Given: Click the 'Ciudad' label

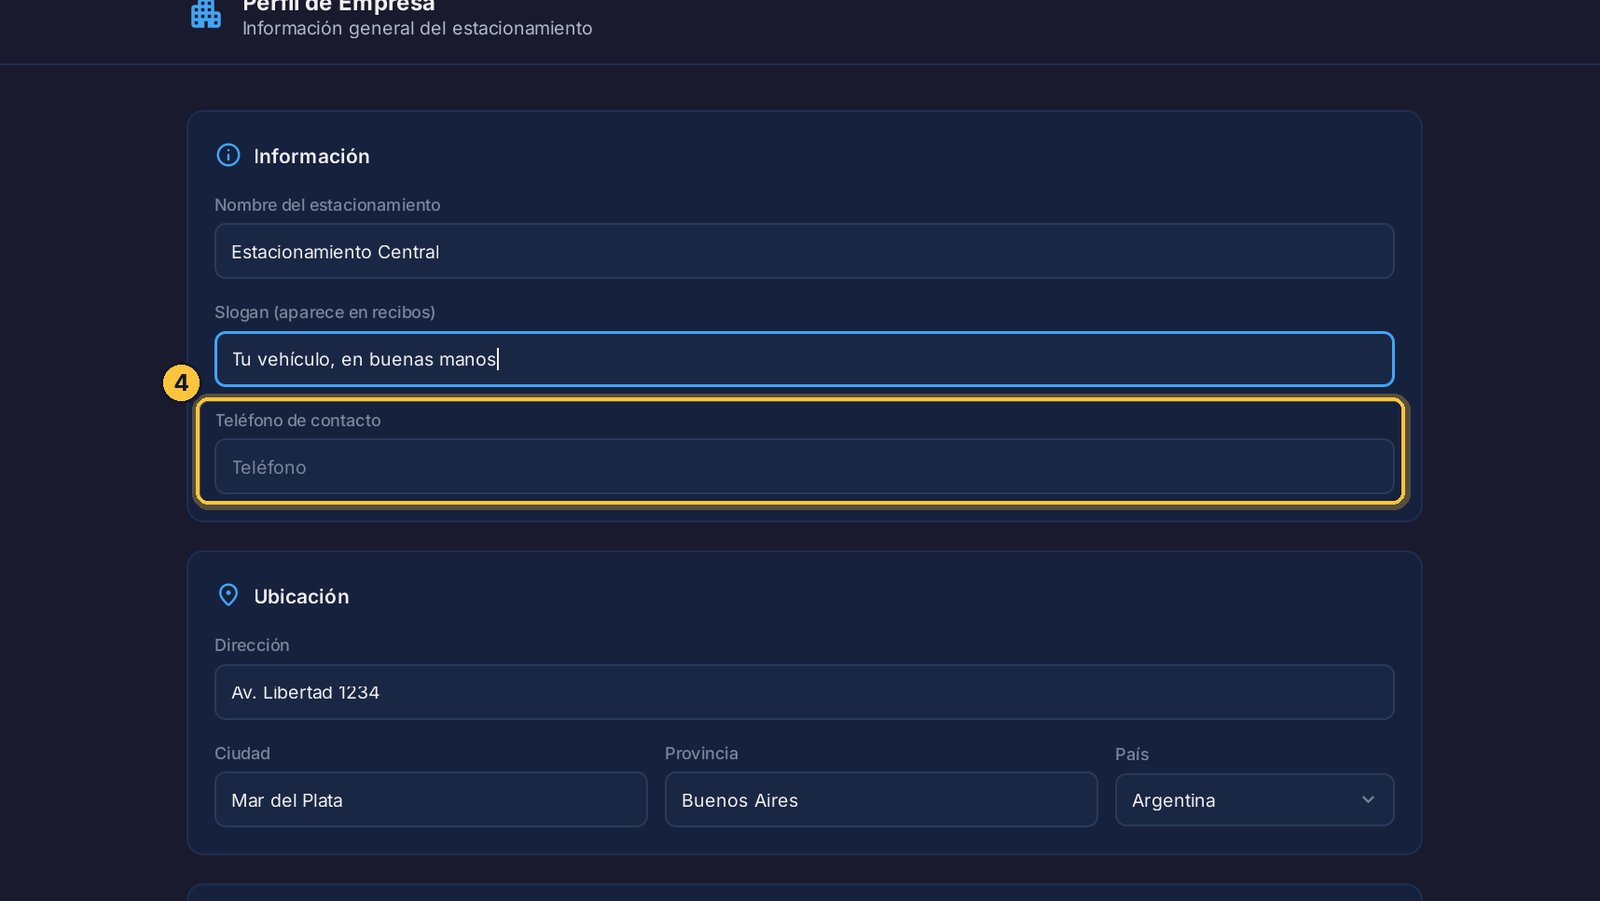Looking at the screenshot, I should click(x=242, y=753).
